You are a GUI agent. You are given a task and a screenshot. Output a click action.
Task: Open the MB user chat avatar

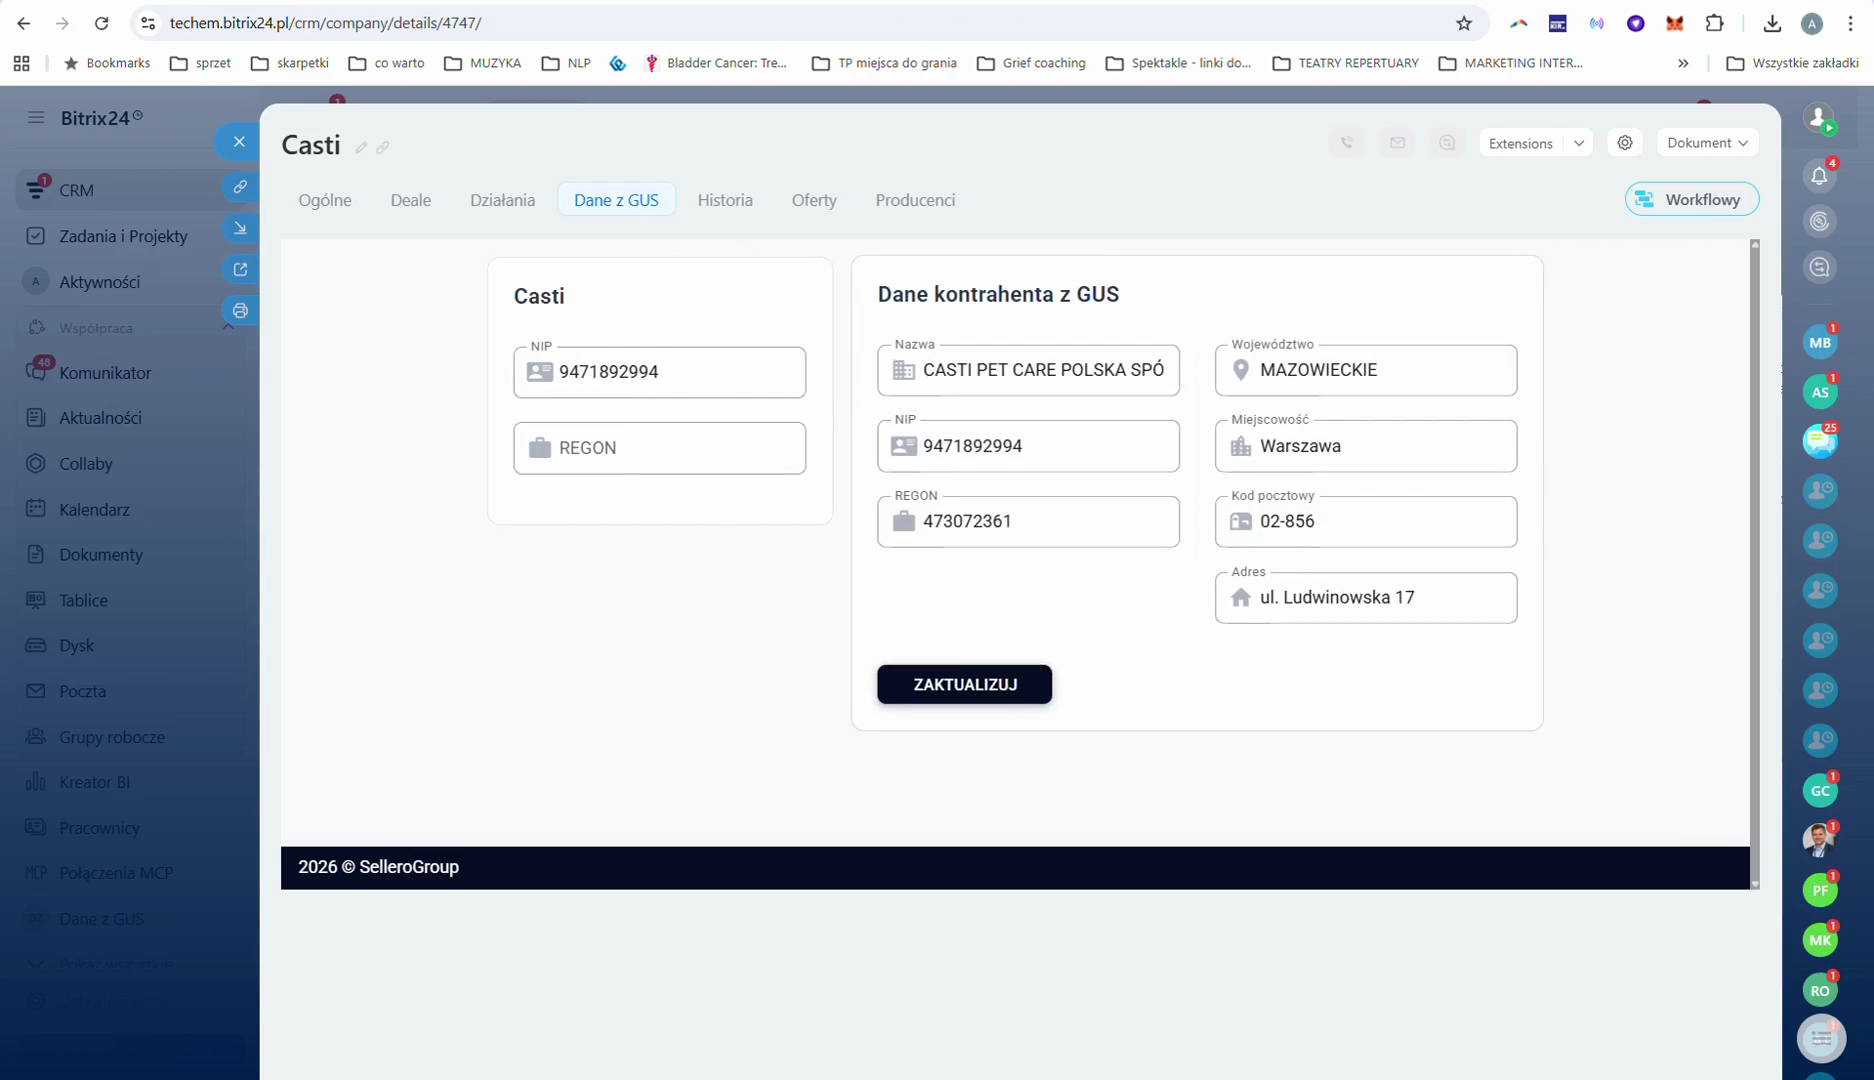(x=1819, y=342)
